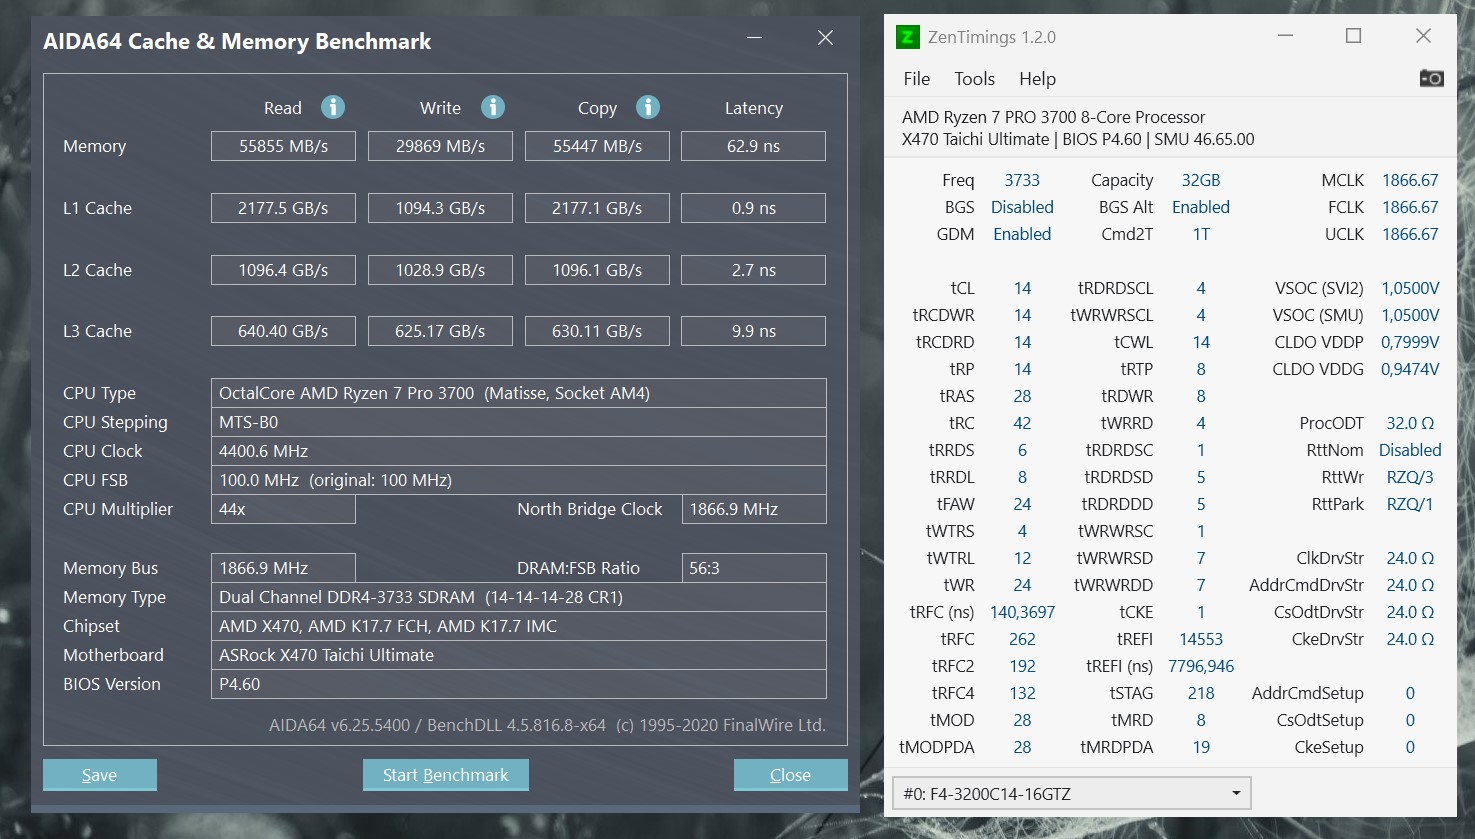
Task: Open the Tools menu in ZenTimings
Action: tap(974, 78)
